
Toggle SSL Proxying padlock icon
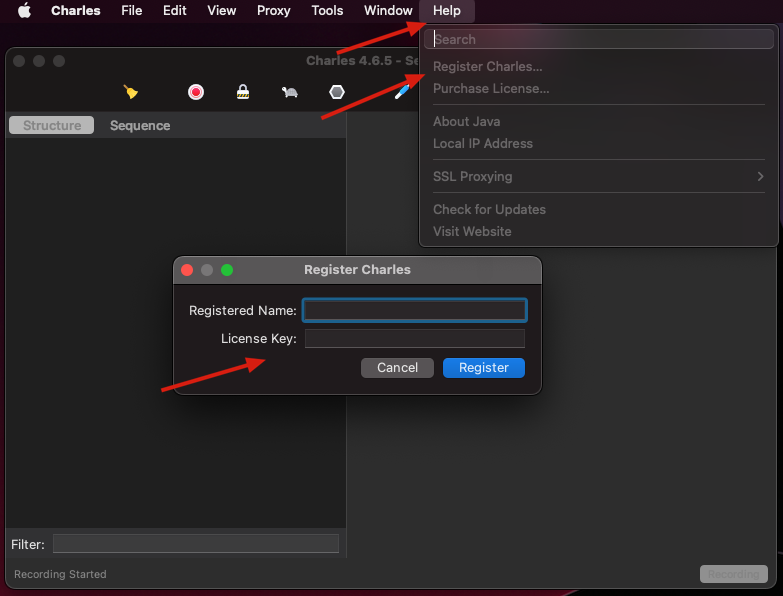(243, 92)
